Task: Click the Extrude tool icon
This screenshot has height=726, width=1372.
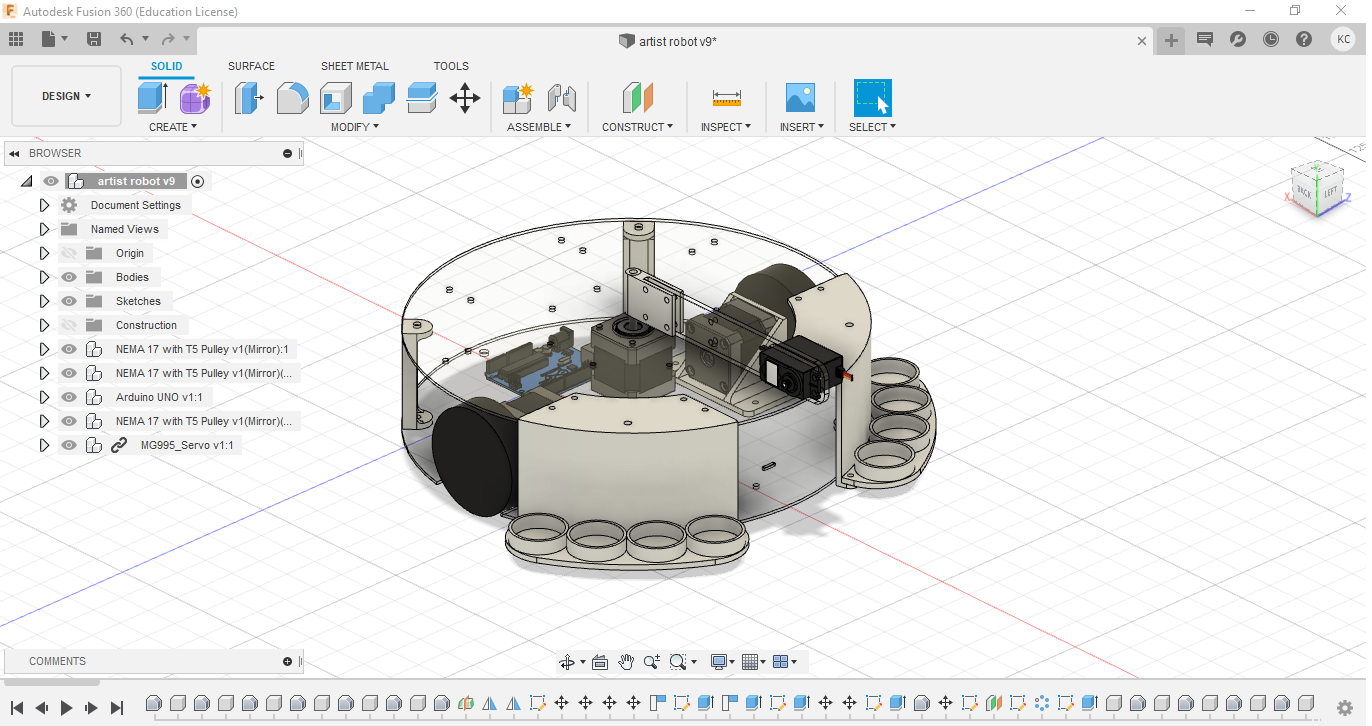Action: 152,98
